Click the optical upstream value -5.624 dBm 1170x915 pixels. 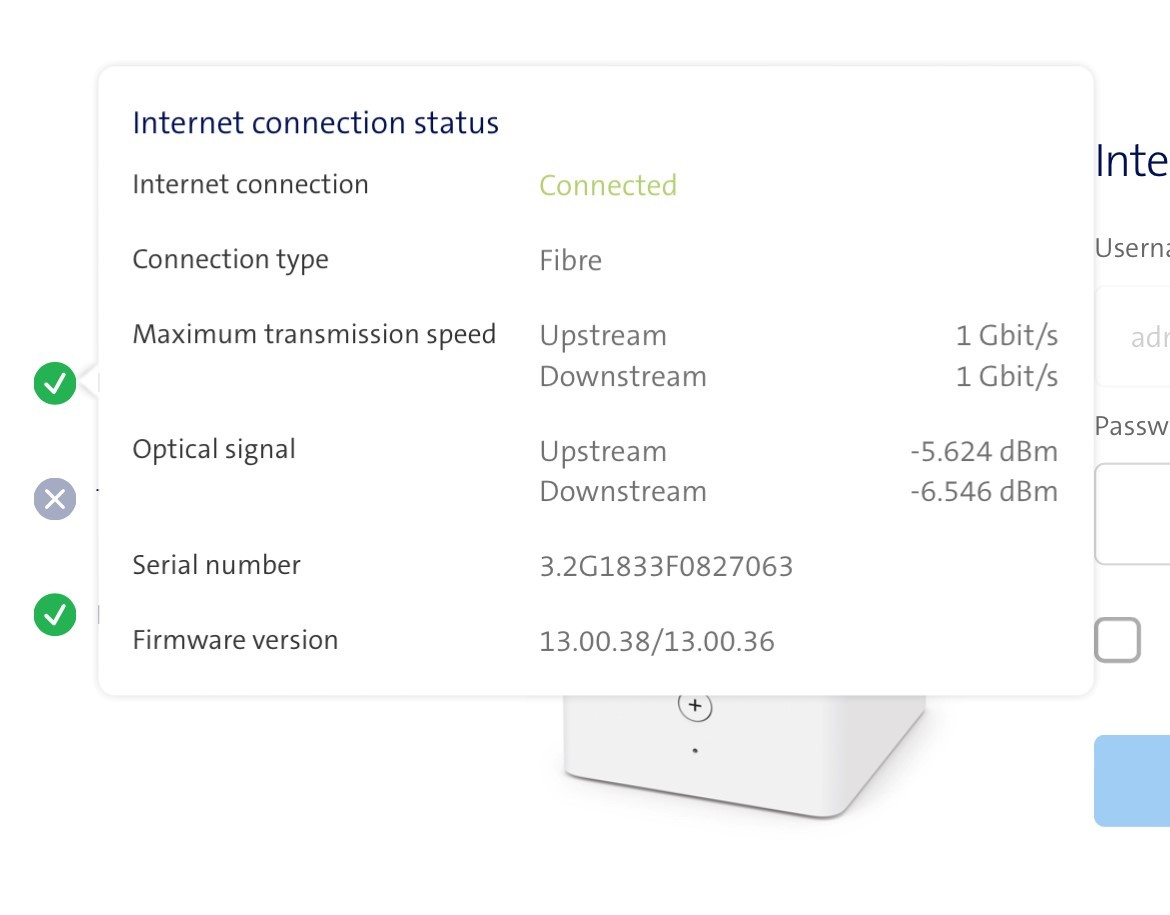pyautogui.click(x=984, y=451)
